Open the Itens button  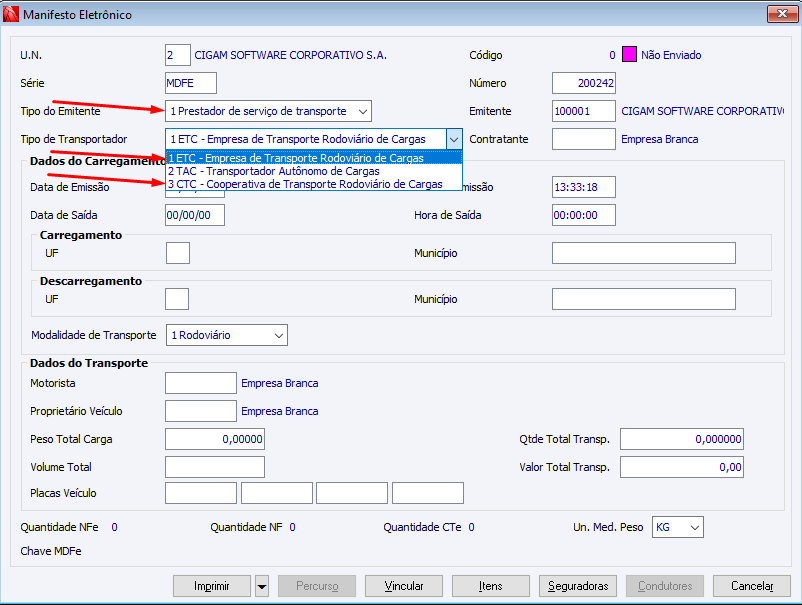[x=491, y=586]
